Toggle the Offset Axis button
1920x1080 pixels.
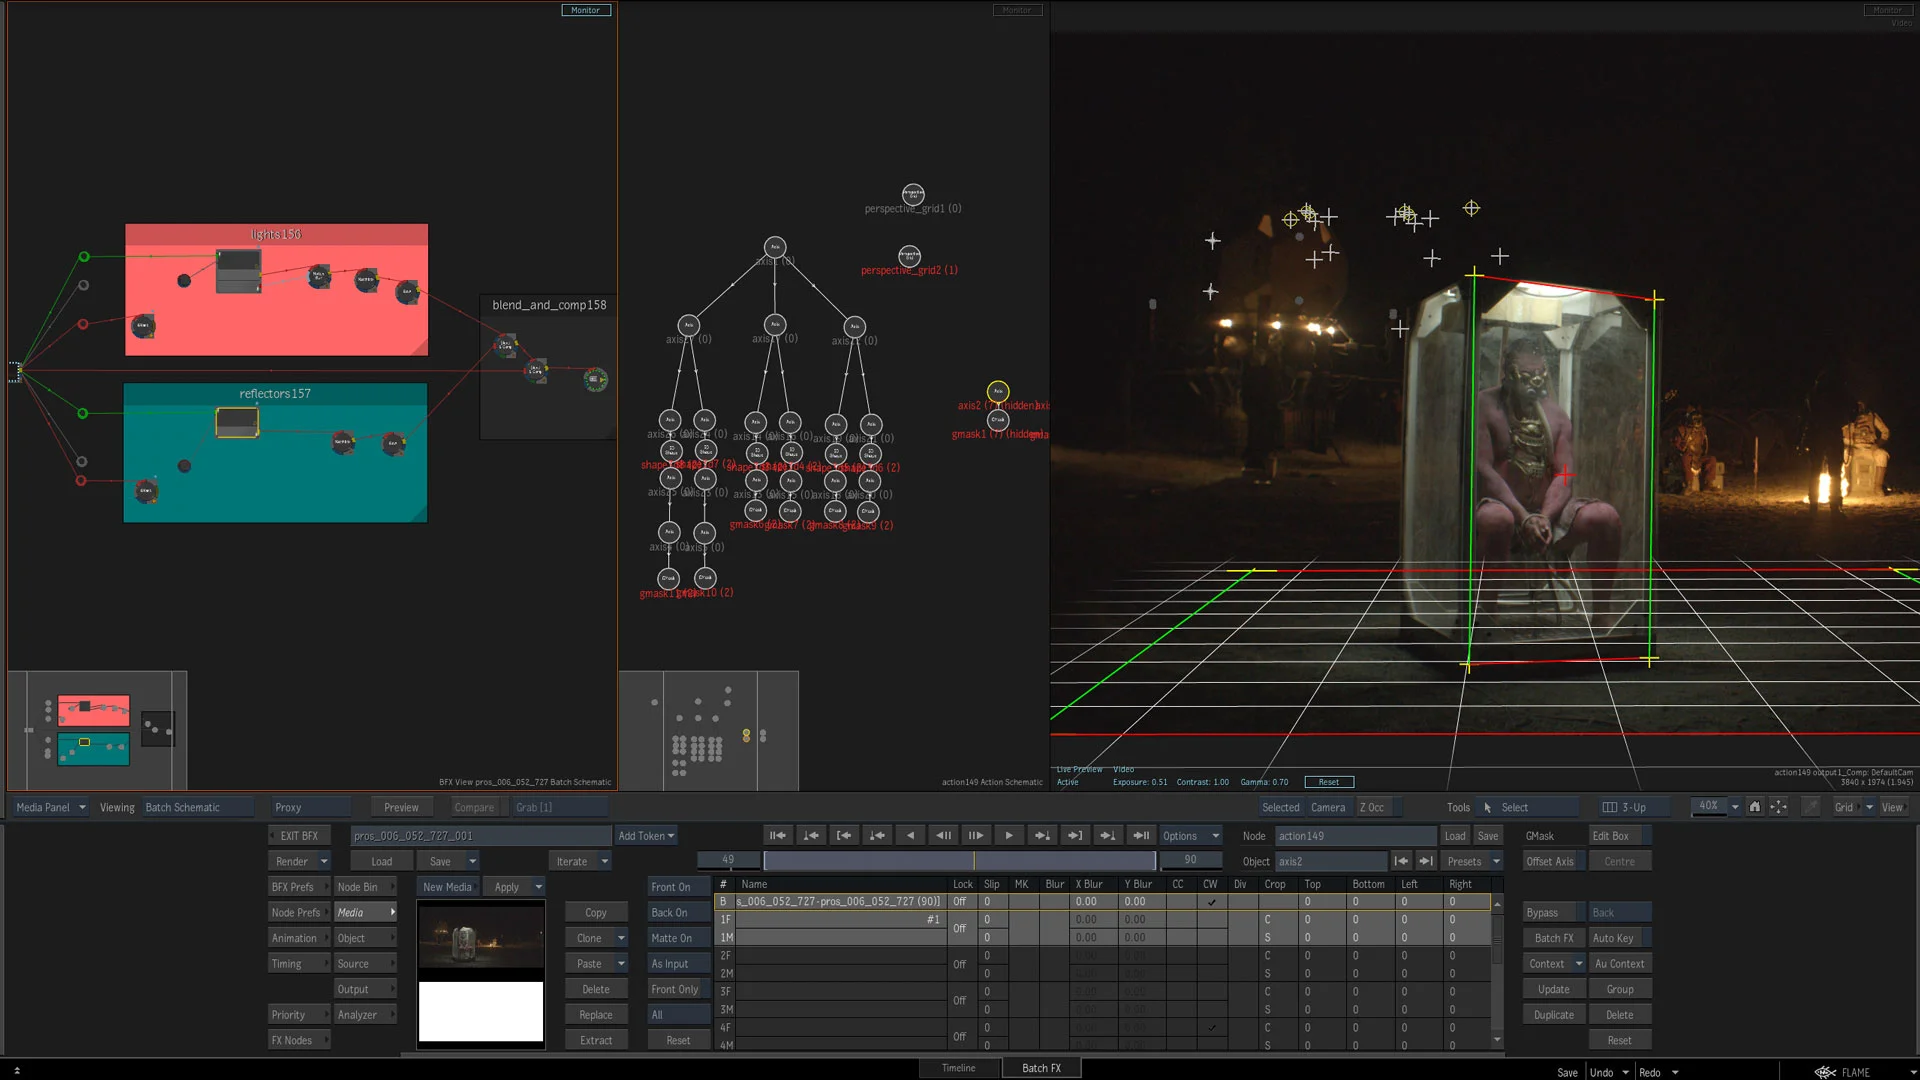point(1550,862)
